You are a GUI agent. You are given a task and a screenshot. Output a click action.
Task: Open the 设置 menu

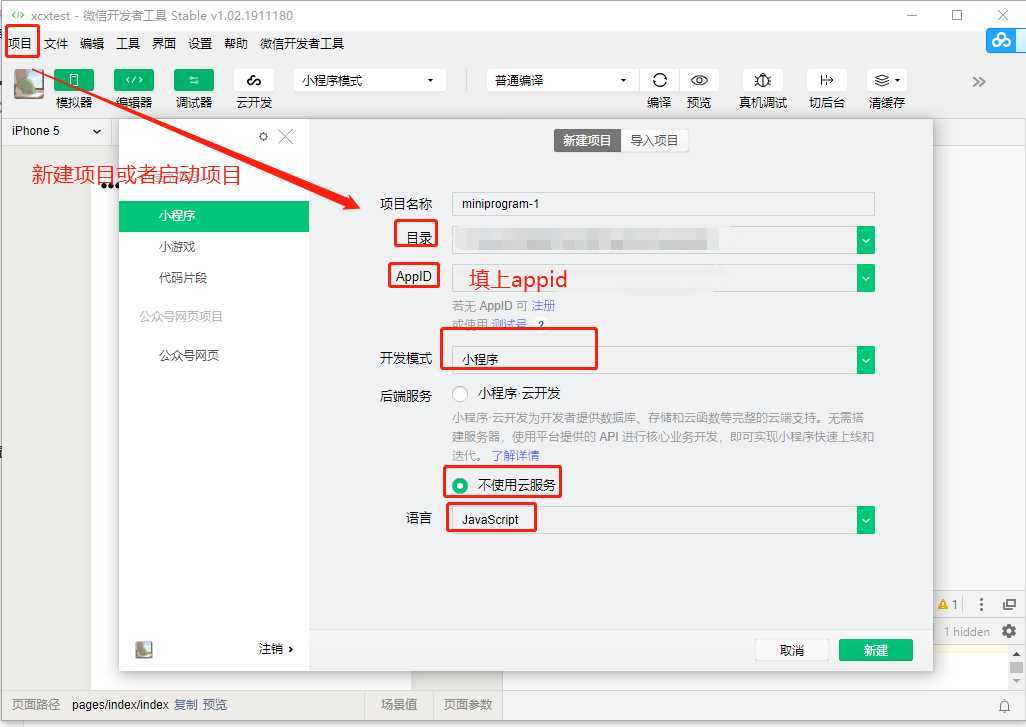pos(200,43)
